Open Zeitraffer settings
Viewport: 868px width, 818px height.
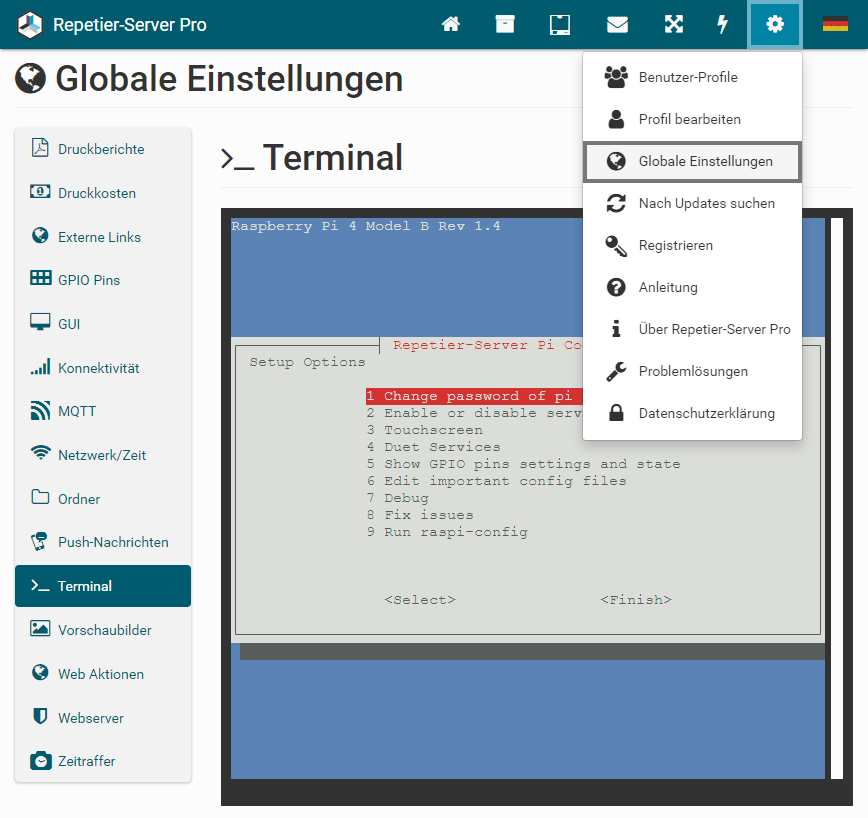[103, 761]
